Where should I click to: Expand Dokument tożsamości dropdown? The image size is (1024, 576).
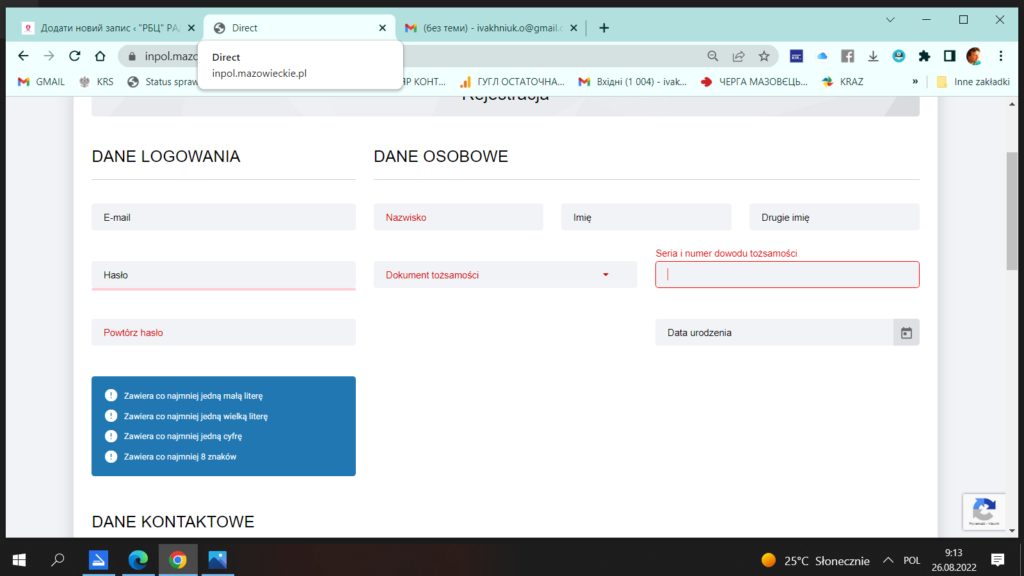[x=505, y=275]
